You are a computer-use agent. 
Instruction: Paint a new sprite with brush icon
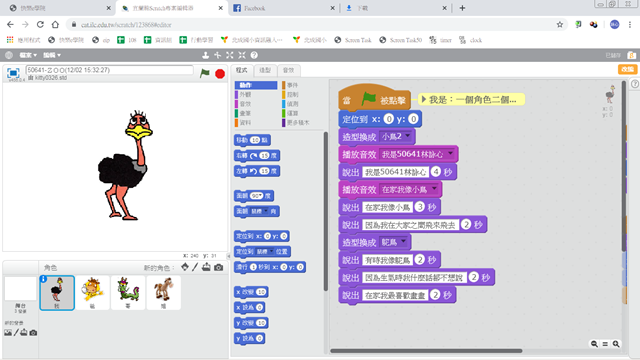195,267
